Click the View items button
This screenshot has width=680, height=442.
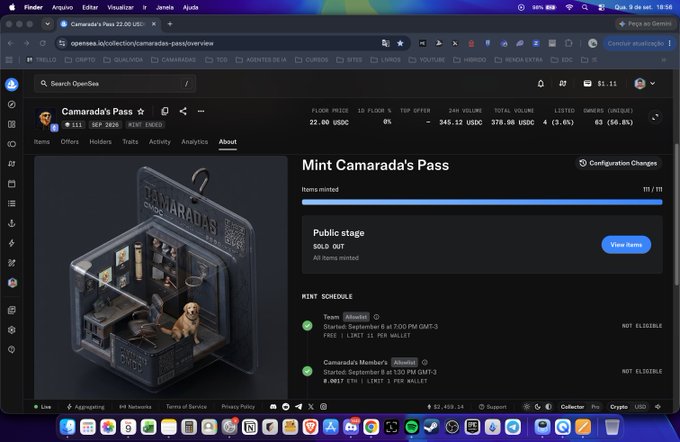pyautogui.click(x=626, y=245)
